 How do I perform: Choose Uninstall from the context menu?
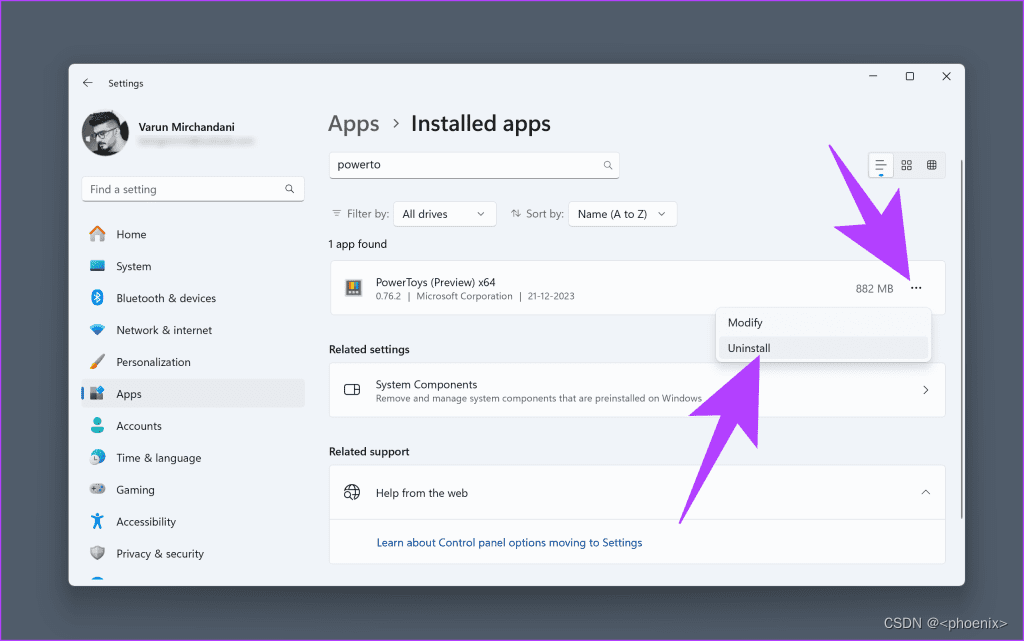(x=823, y=348)
